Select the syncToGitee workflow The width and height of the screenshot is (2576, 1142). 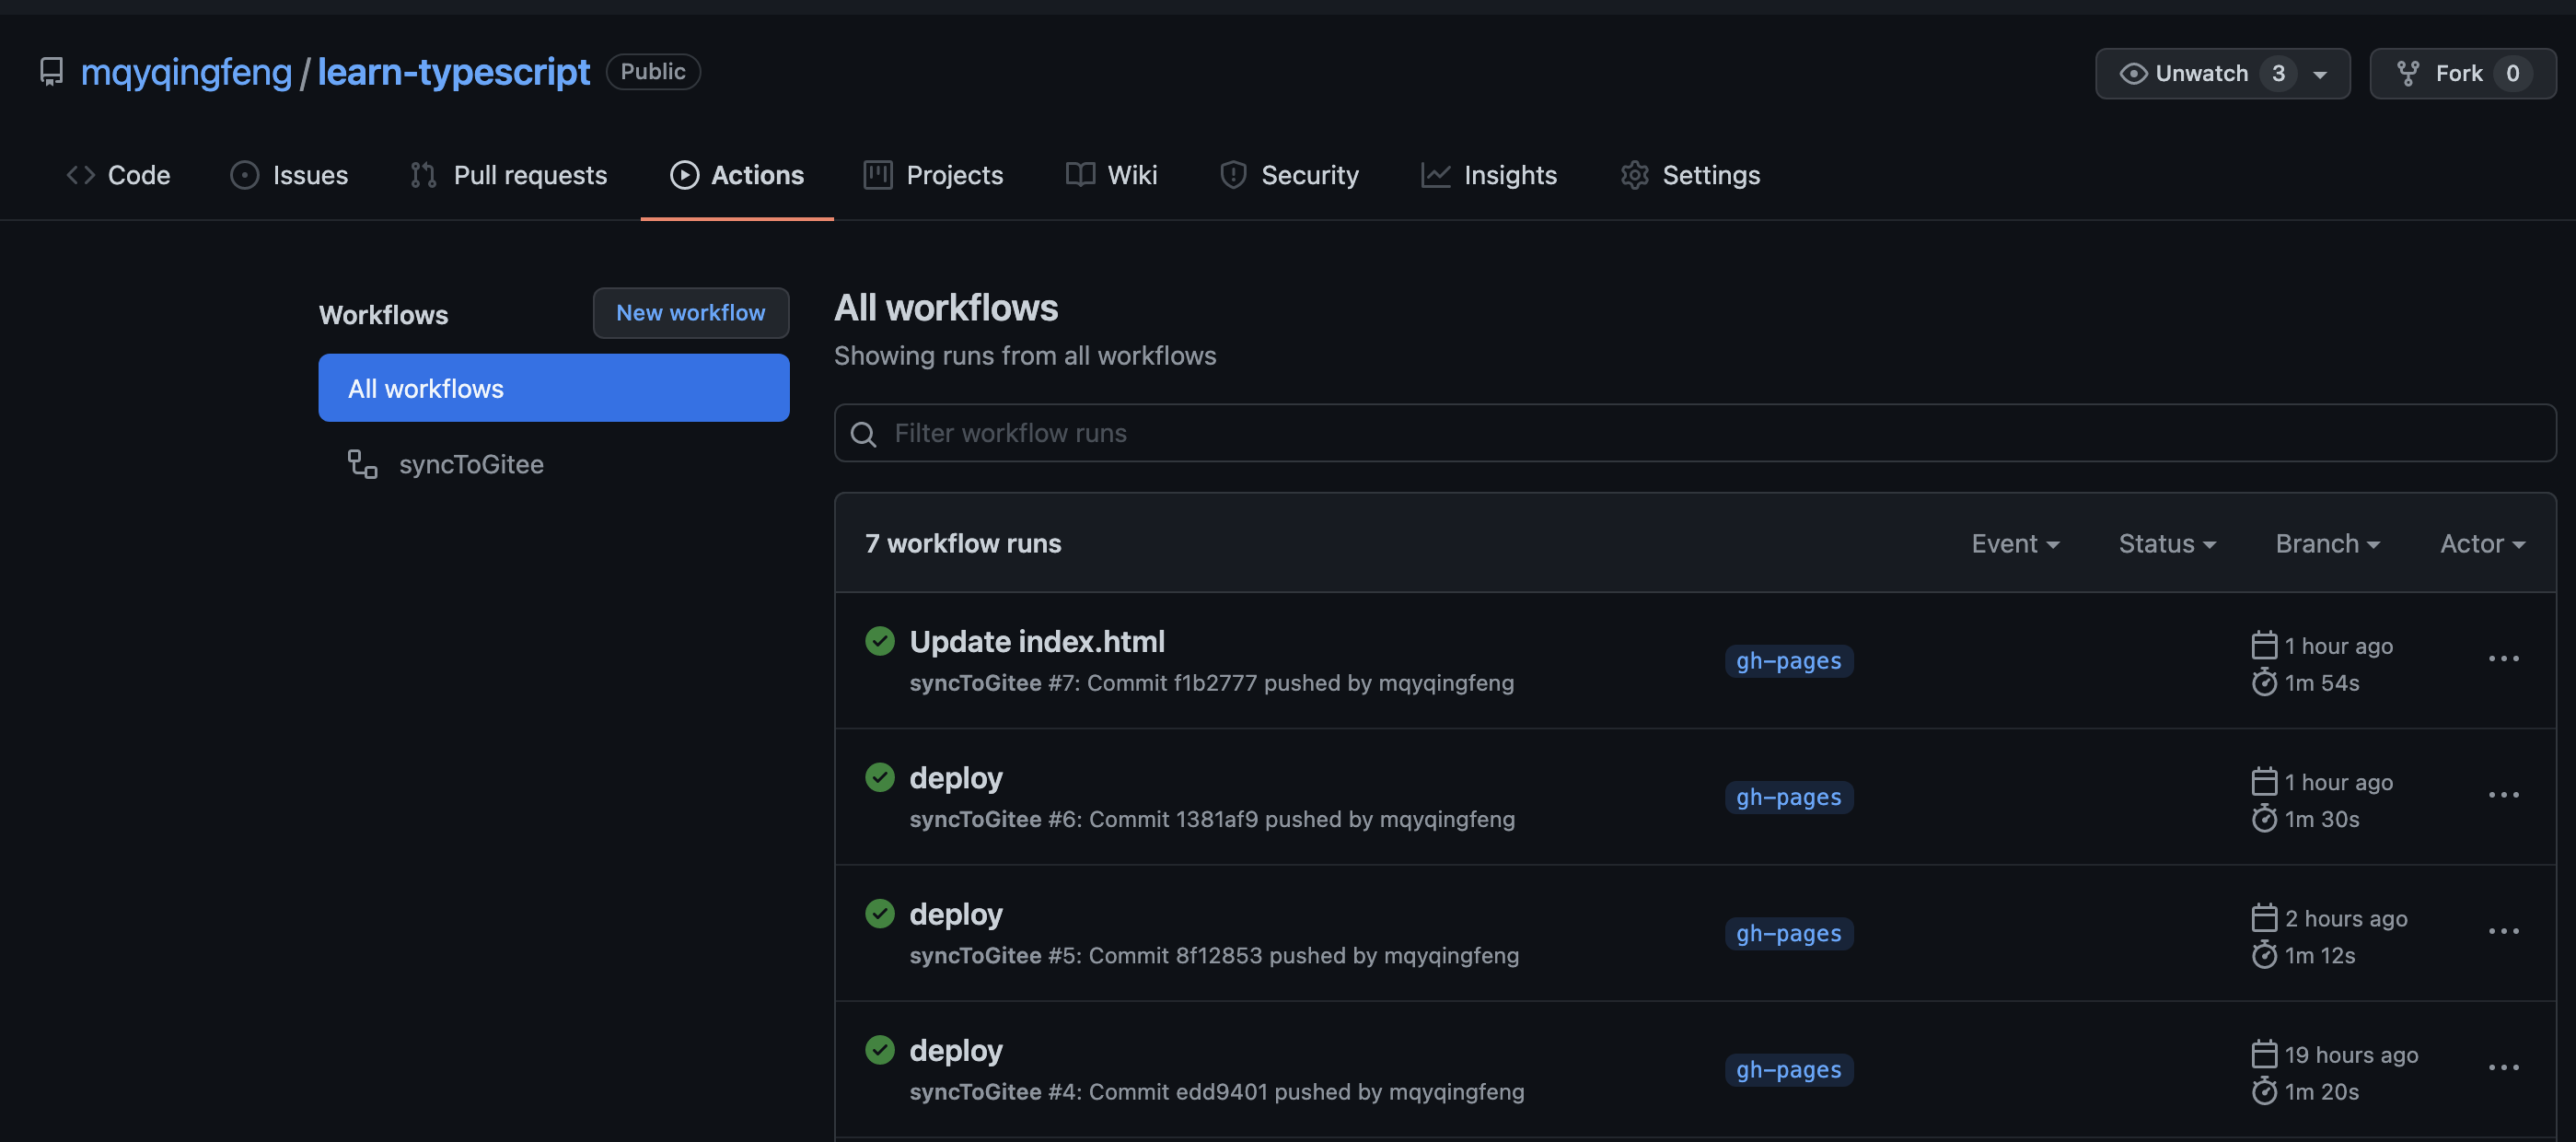click(x=471, y=461)
